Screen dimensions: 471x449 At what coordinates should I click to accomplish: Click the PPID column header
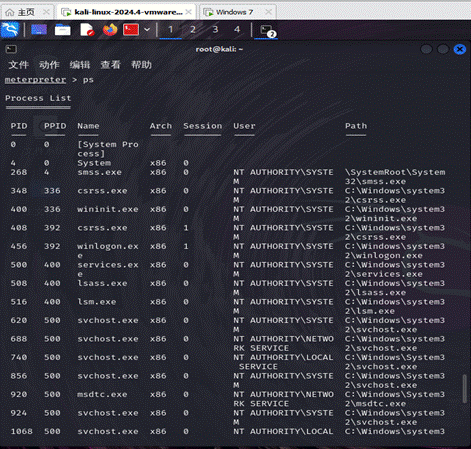55,126
